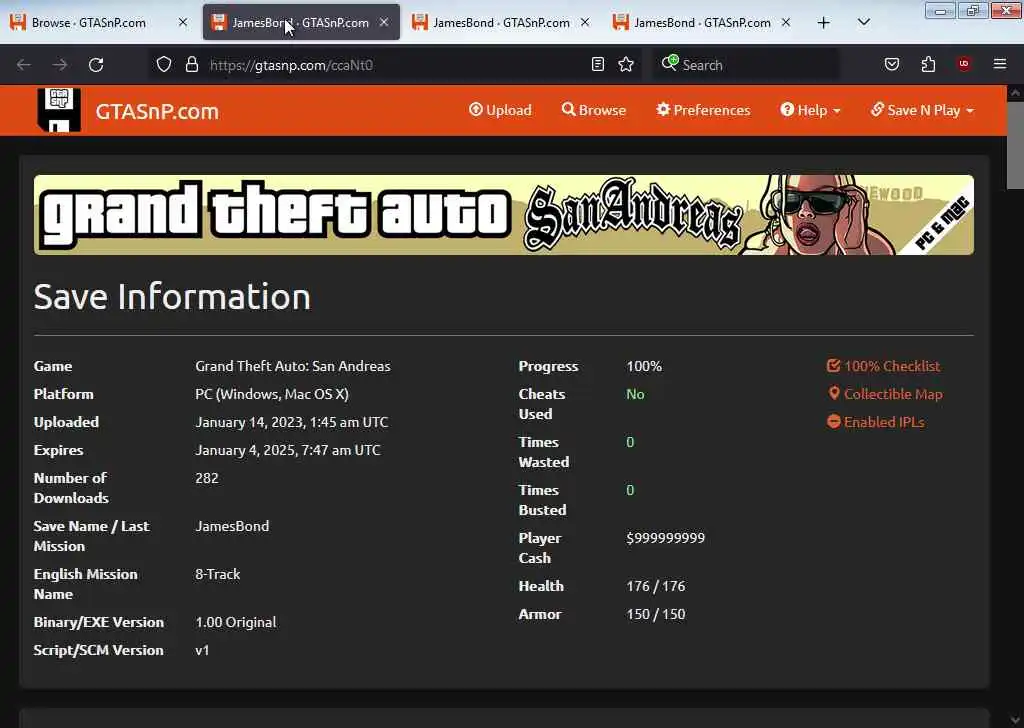Select the armor value 150 / 150
The width and height of the screenshot is (1024, 728).
656,614
